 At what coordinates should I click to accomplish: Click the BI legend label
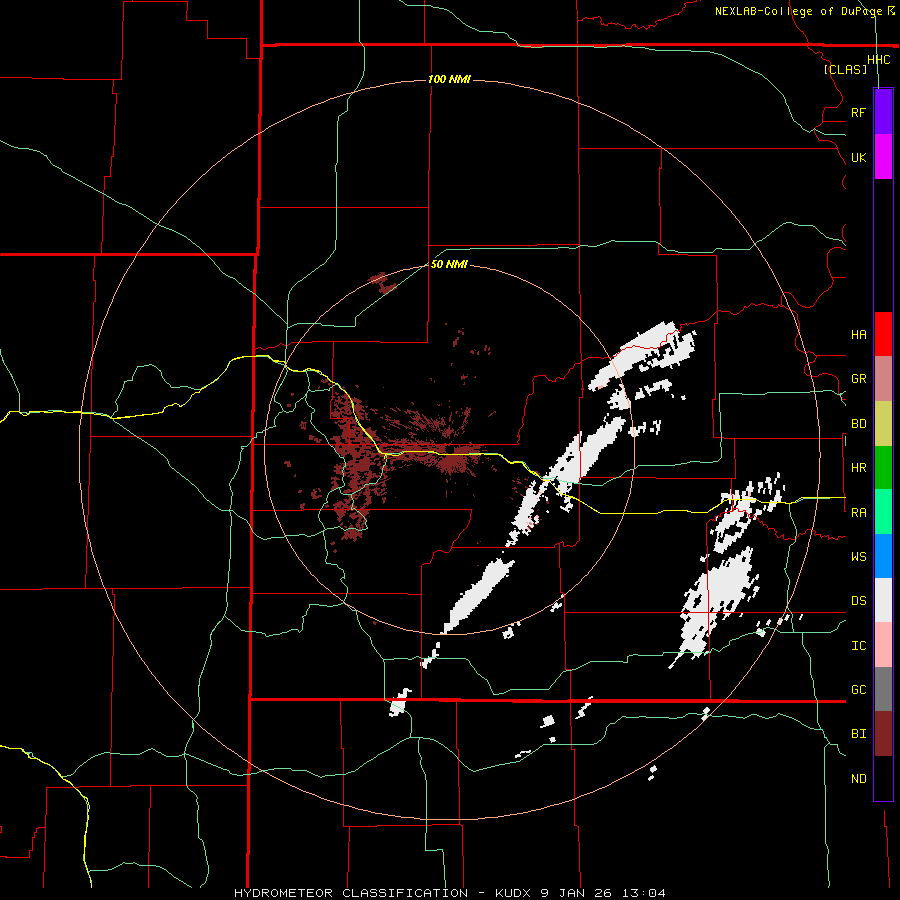click(x=858, y=734)
